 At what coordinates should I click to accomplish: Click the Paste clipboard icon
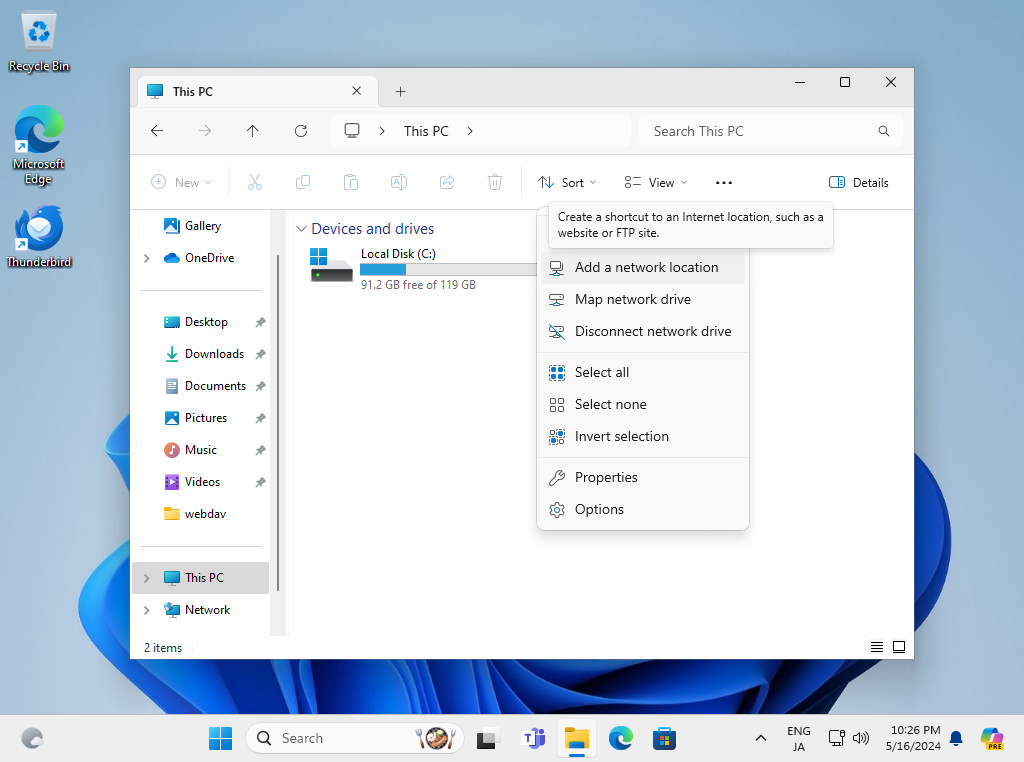coord(351,182)
